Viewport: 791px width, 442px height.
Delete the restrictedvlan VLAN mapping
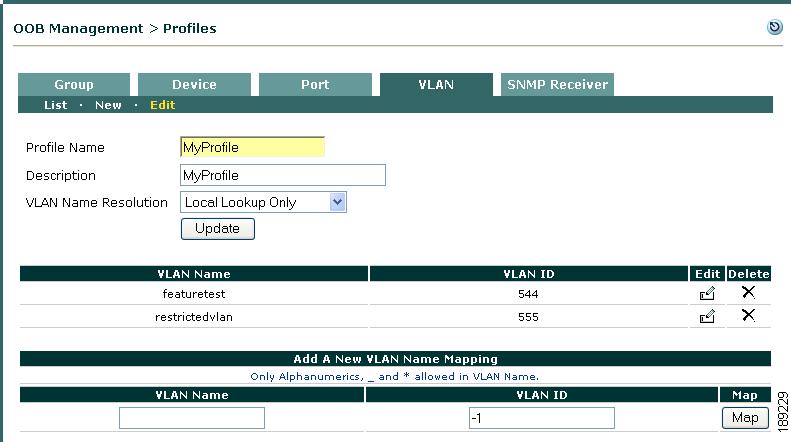(749, 315)
